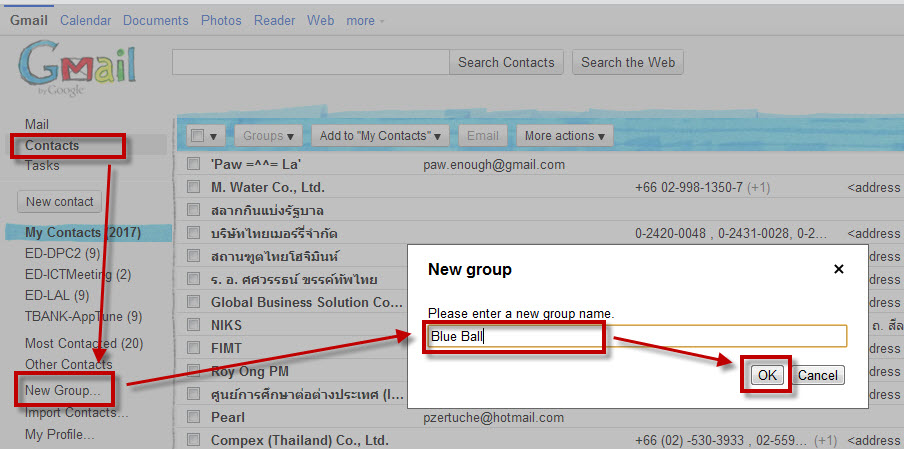Viewport: 904px width, 449px height.
Task: Check the 'Paw =^^= La' contact box
Action: 194,164
